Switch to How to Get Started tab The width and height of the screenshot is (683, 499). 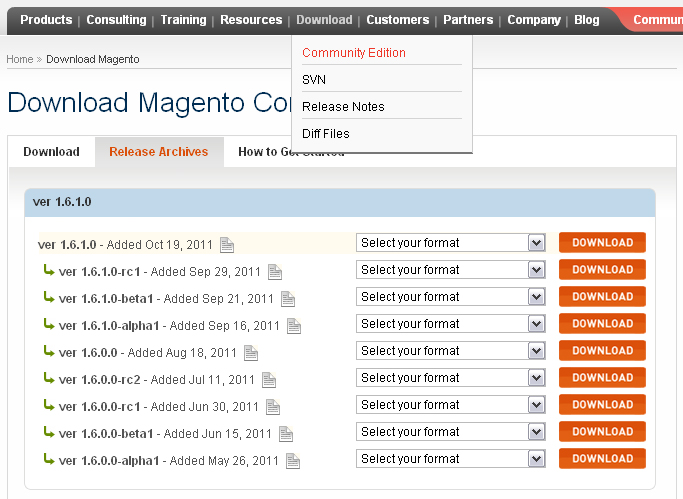click(291, 152)
